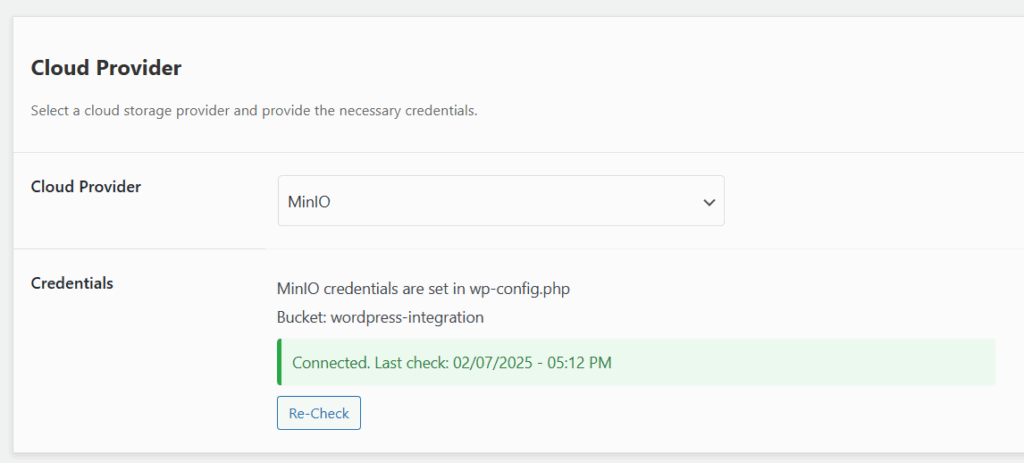Click the chevron arrow in the MinIO select box

[x=709, y=202]
